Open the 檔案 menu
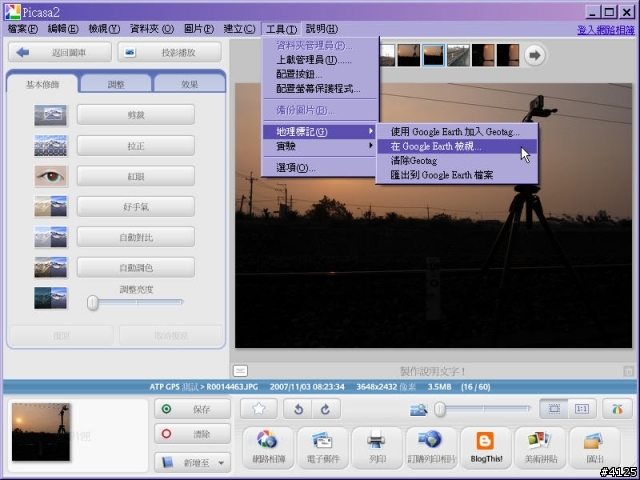This screenshot has width=640, height=480. click(22, 29)
